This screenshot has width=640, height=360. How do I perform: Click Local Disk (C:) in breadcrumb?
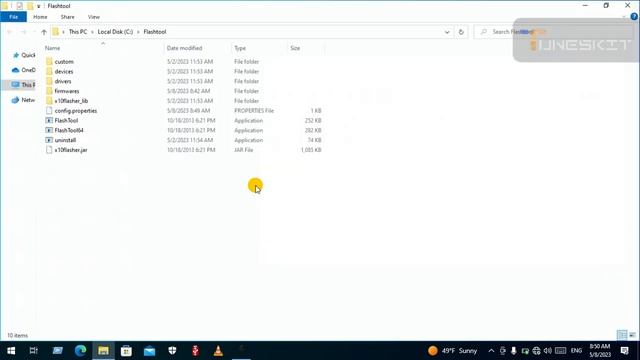[115, 32]
